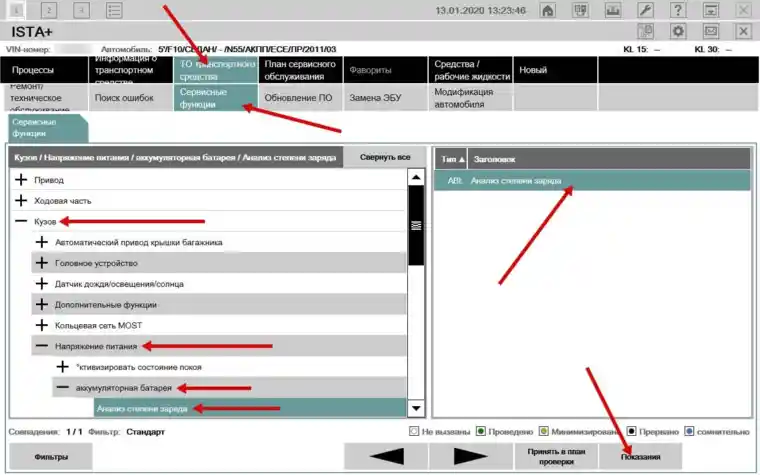Open the Фильтры button

pos(51,456)
